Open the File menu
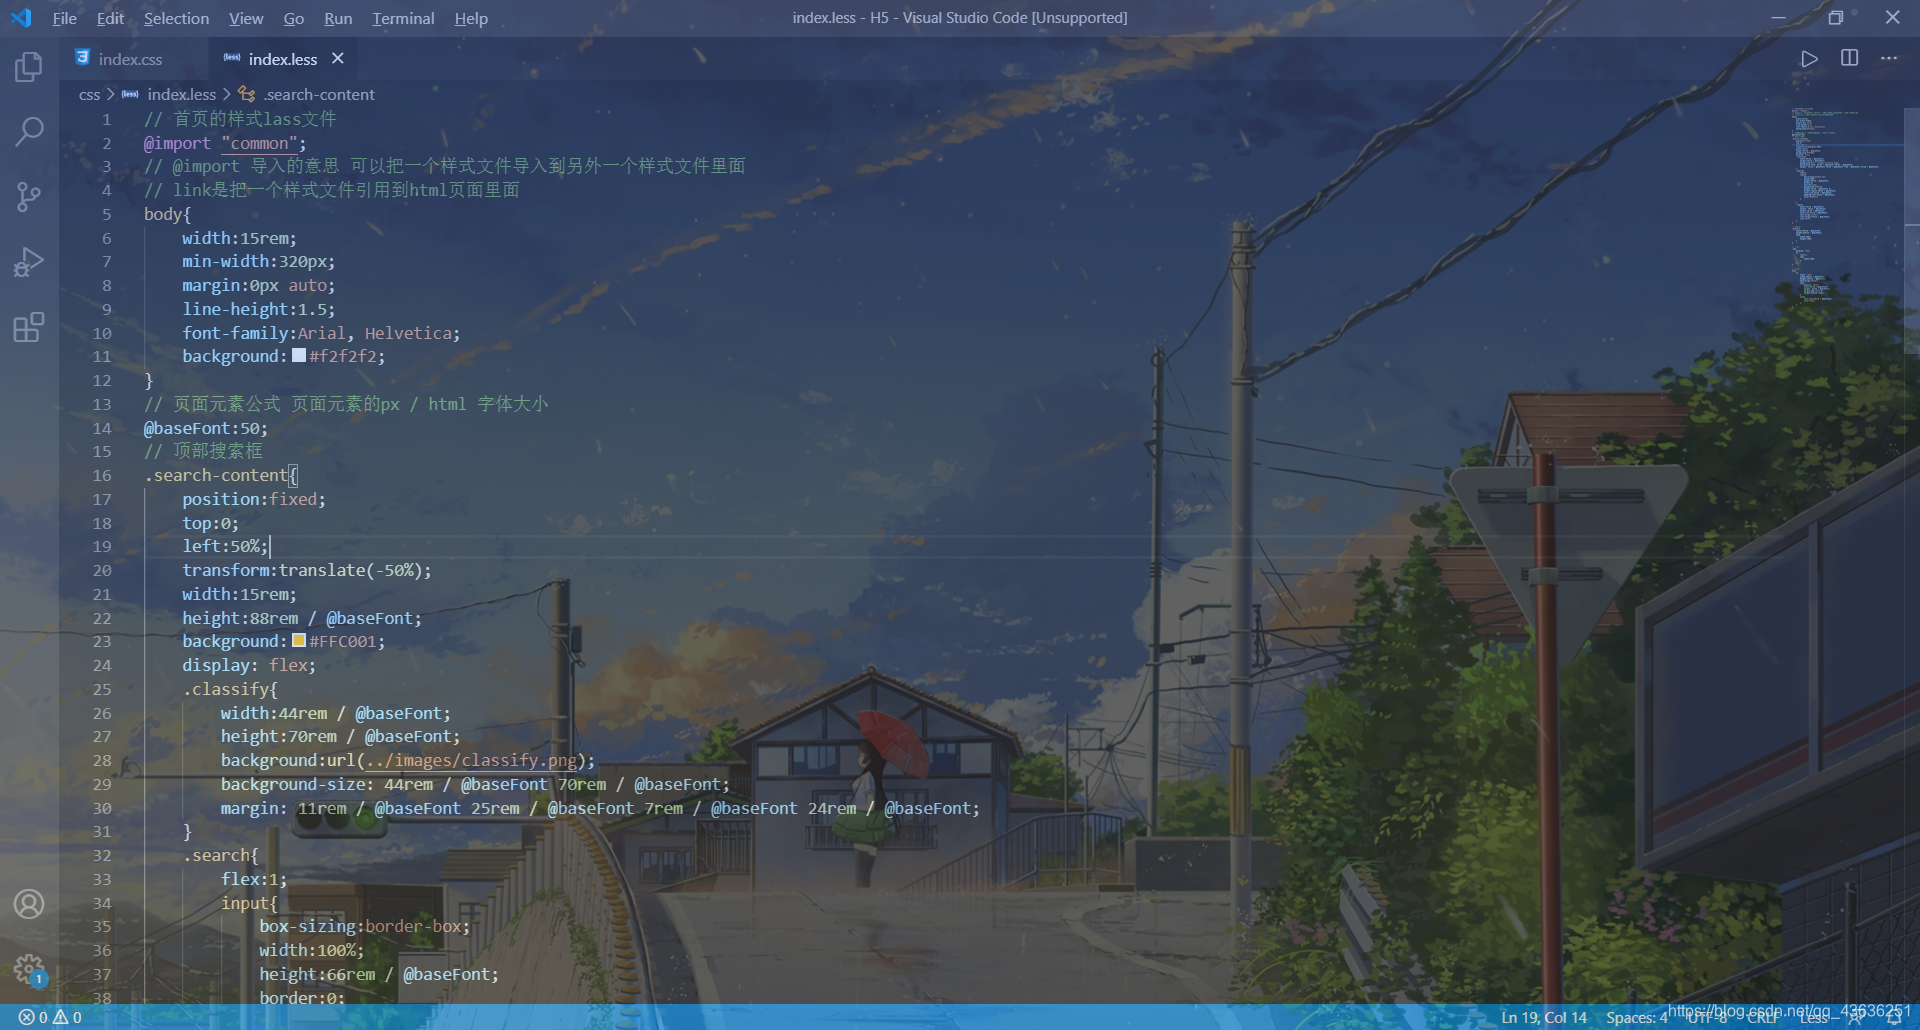 64,18
